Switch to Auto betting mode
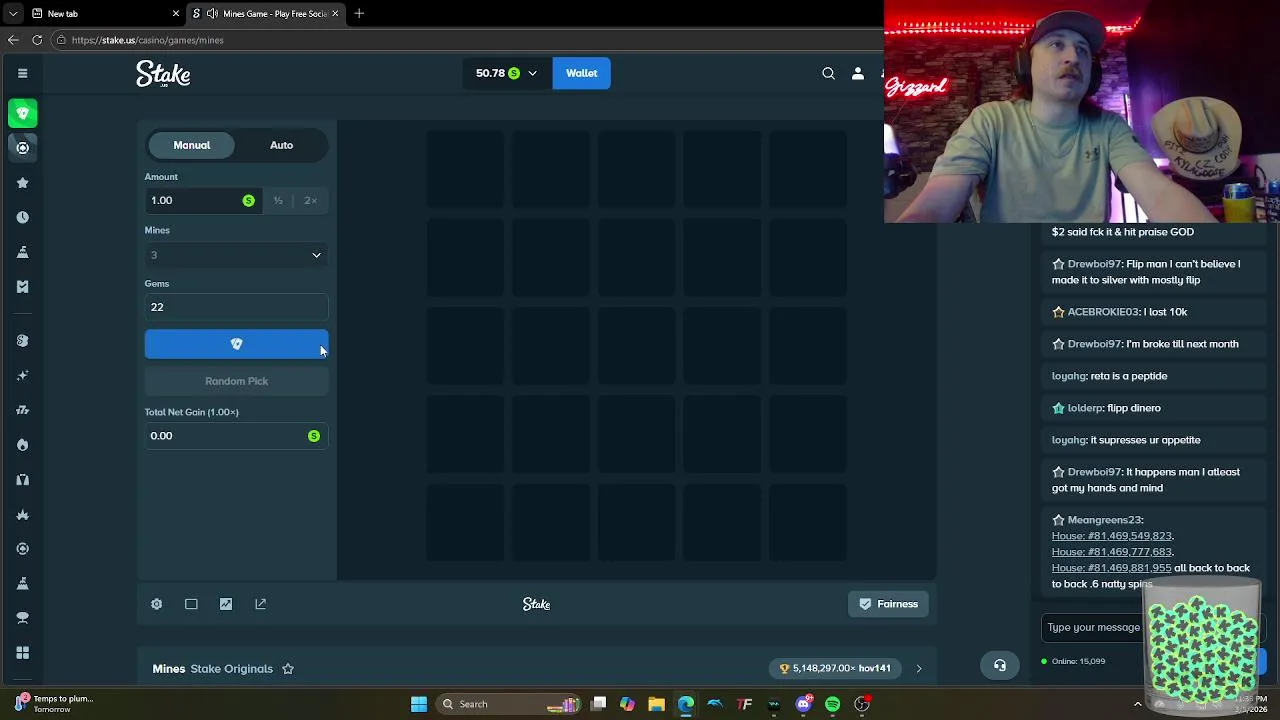 point(281,145)
